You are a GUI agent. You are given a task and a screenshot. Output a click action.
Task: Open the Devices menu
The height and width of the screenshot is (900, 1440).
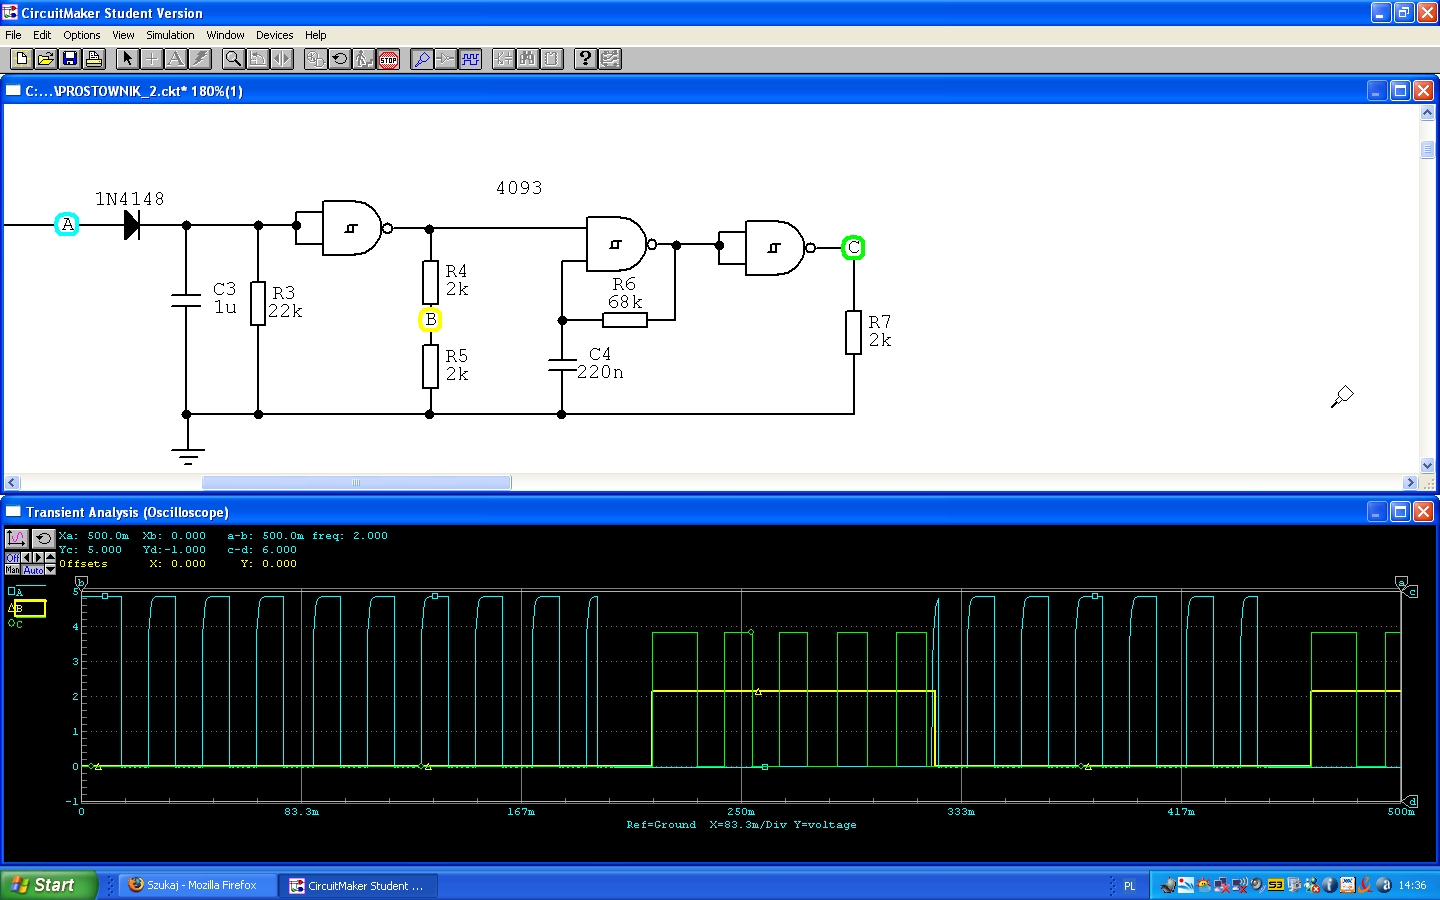[x=274, y=35]
